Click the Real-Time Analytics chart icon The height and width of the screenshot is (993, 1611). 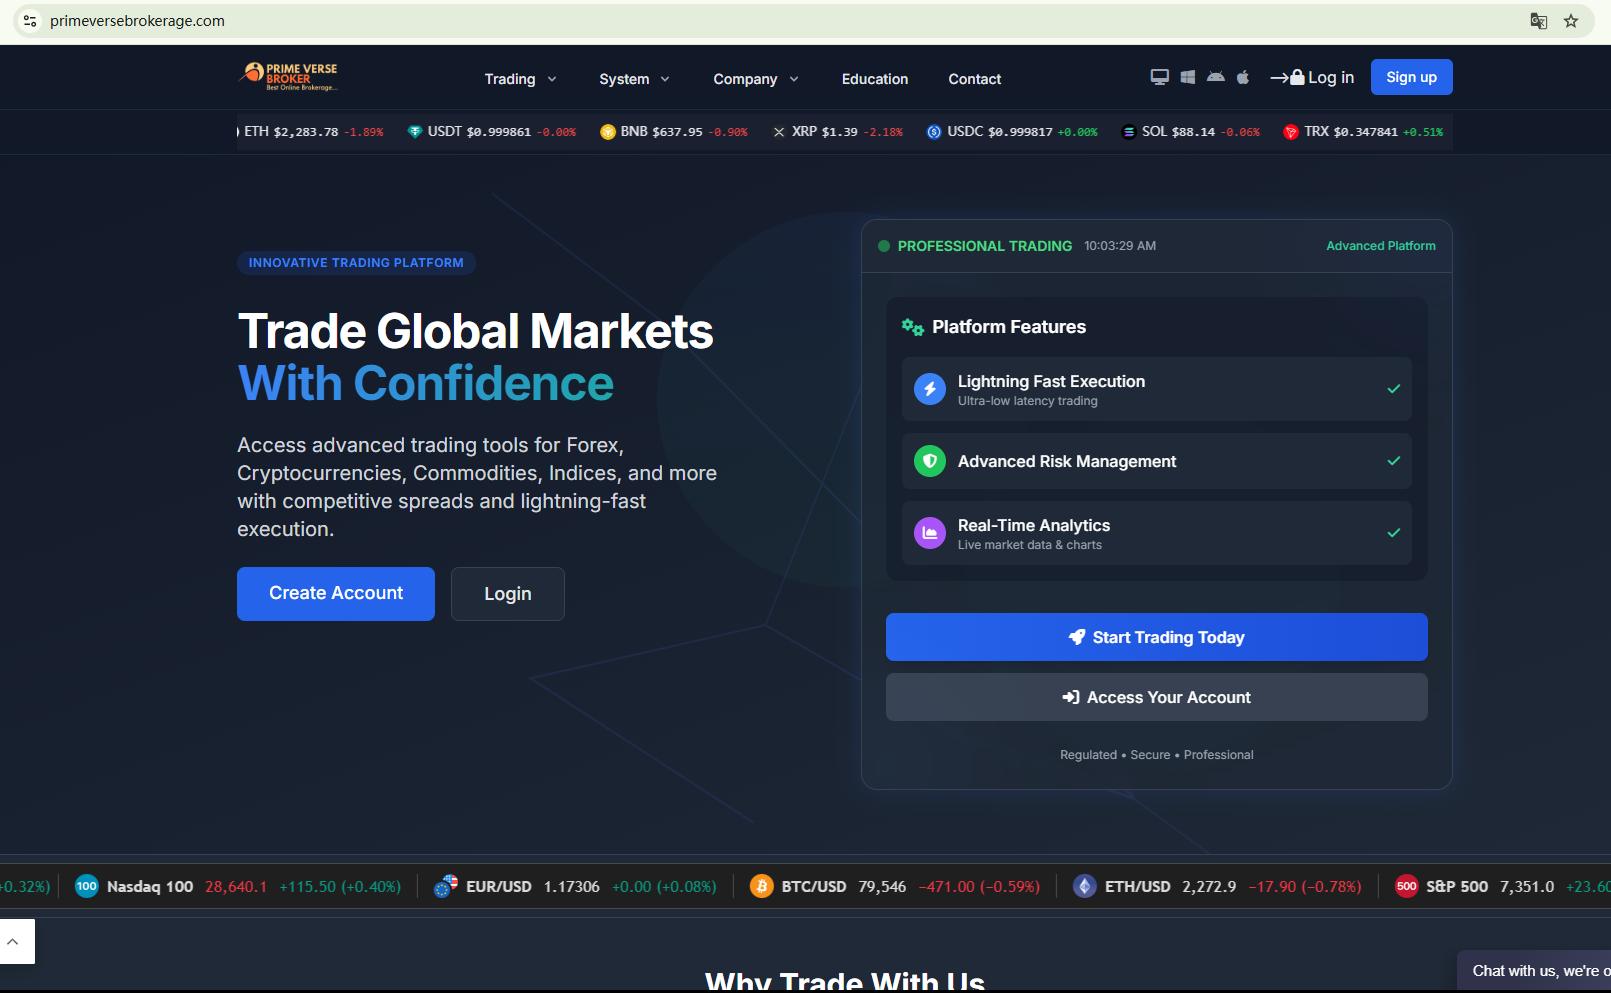(930, 533)
